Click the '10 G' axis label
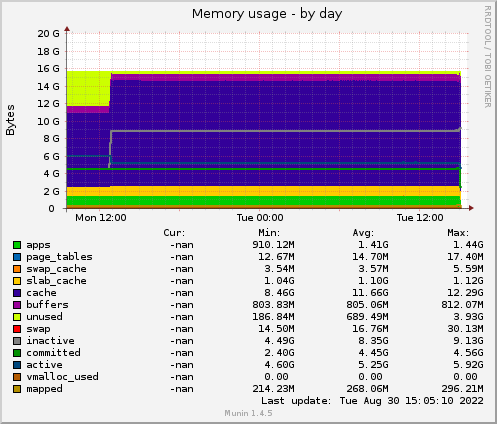The width and height of the screenshot is (497, 424). click(x=48, y=121)
